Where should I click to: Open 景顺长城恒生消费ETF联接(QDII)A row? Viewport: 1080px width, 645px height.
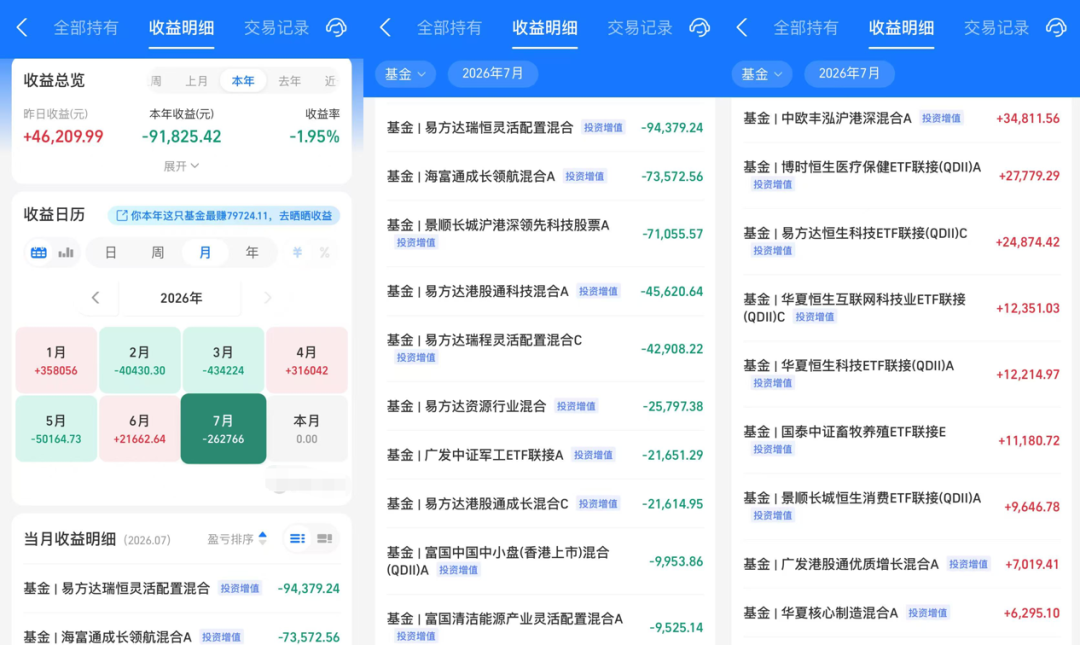coord(901,506)
